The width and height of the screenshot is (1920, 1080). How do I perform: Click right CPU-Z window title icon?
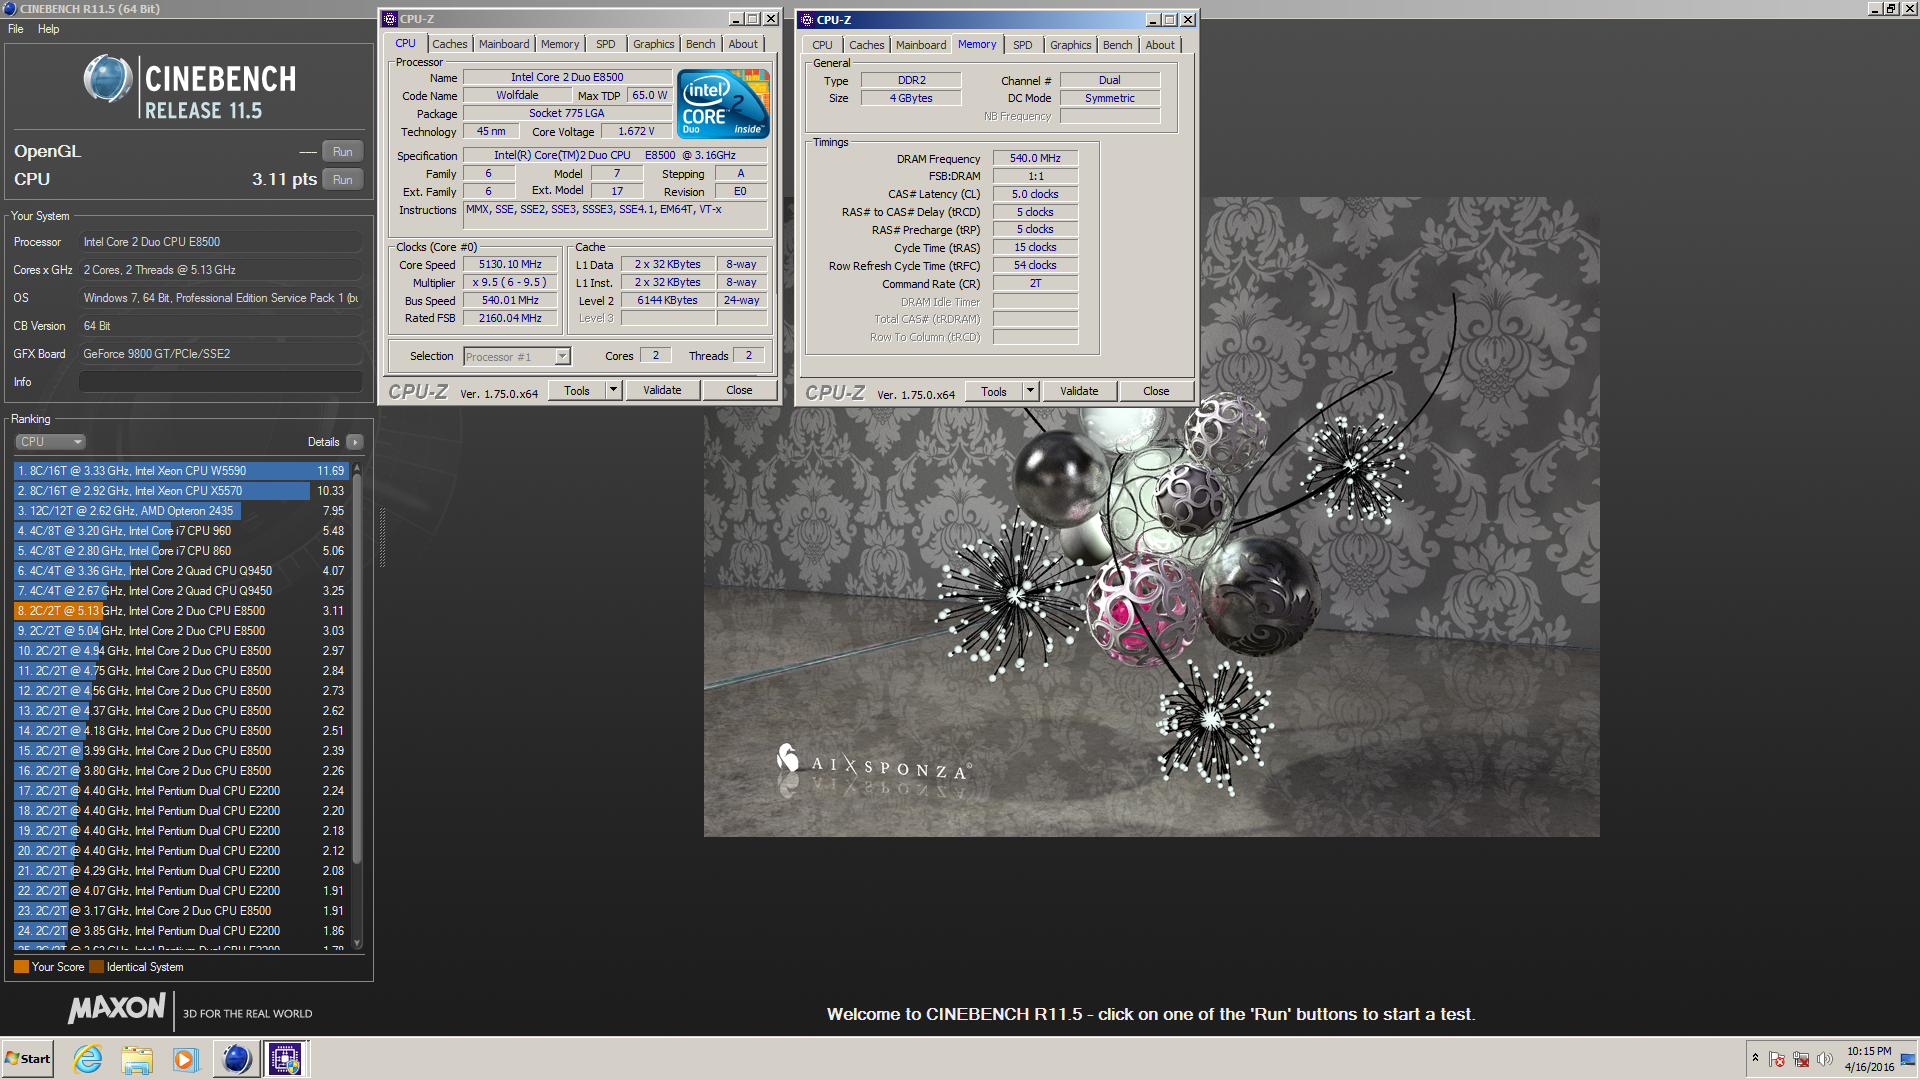807,20
